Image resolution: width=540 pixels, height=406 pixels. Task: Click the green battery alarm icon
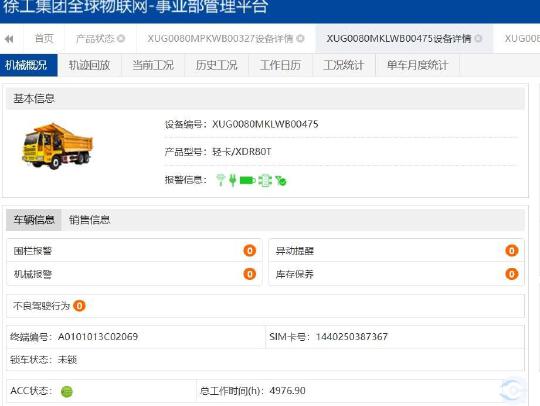(x=247, y=180)
